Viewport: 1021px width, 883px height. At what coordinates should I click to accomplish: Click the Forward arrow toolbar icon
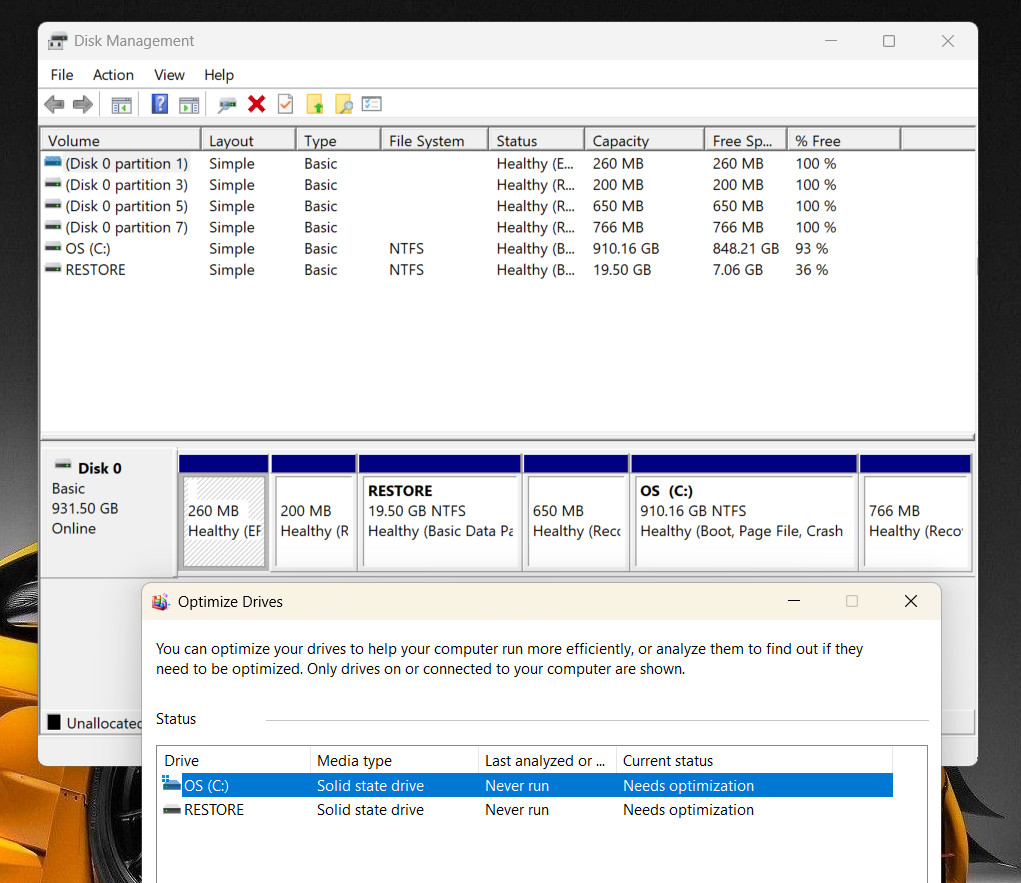click(83, 104)
